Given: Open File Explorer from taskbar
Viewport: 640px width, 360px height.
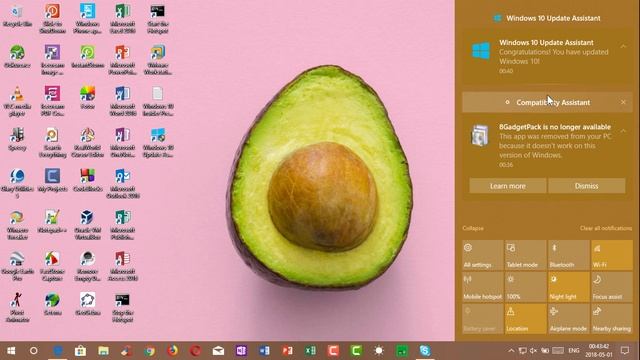Looking at the screenshot, I should tap(103, 351).
